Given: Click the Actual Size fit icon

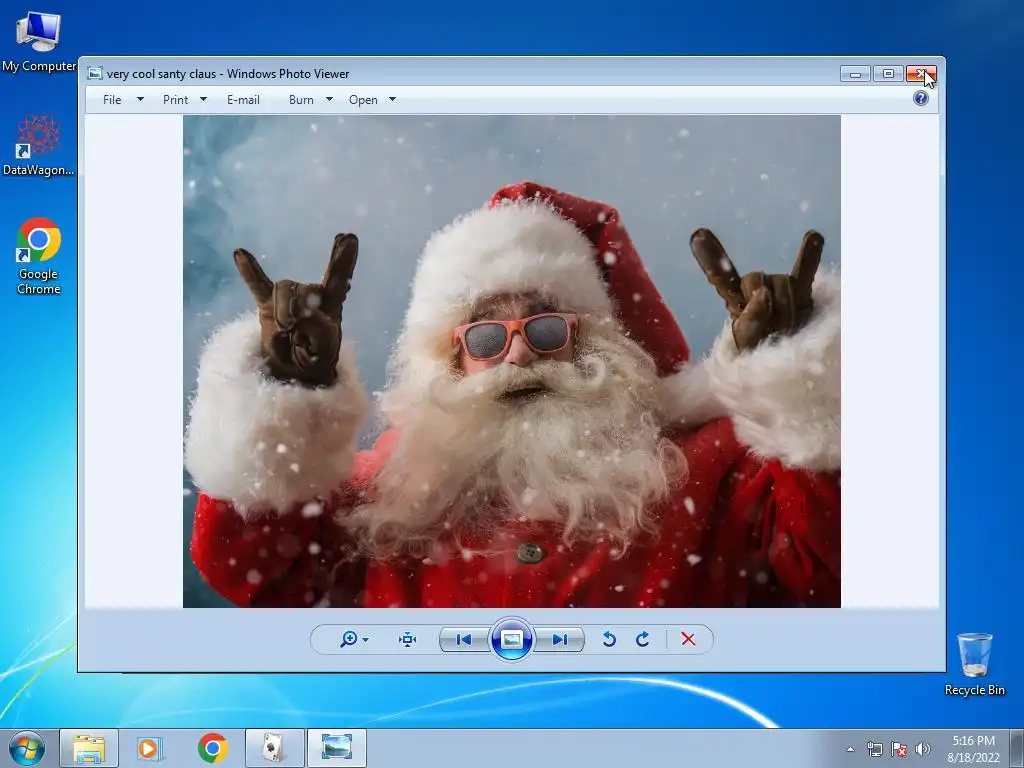Looking at the screenshot, I should tap(408, 639).
